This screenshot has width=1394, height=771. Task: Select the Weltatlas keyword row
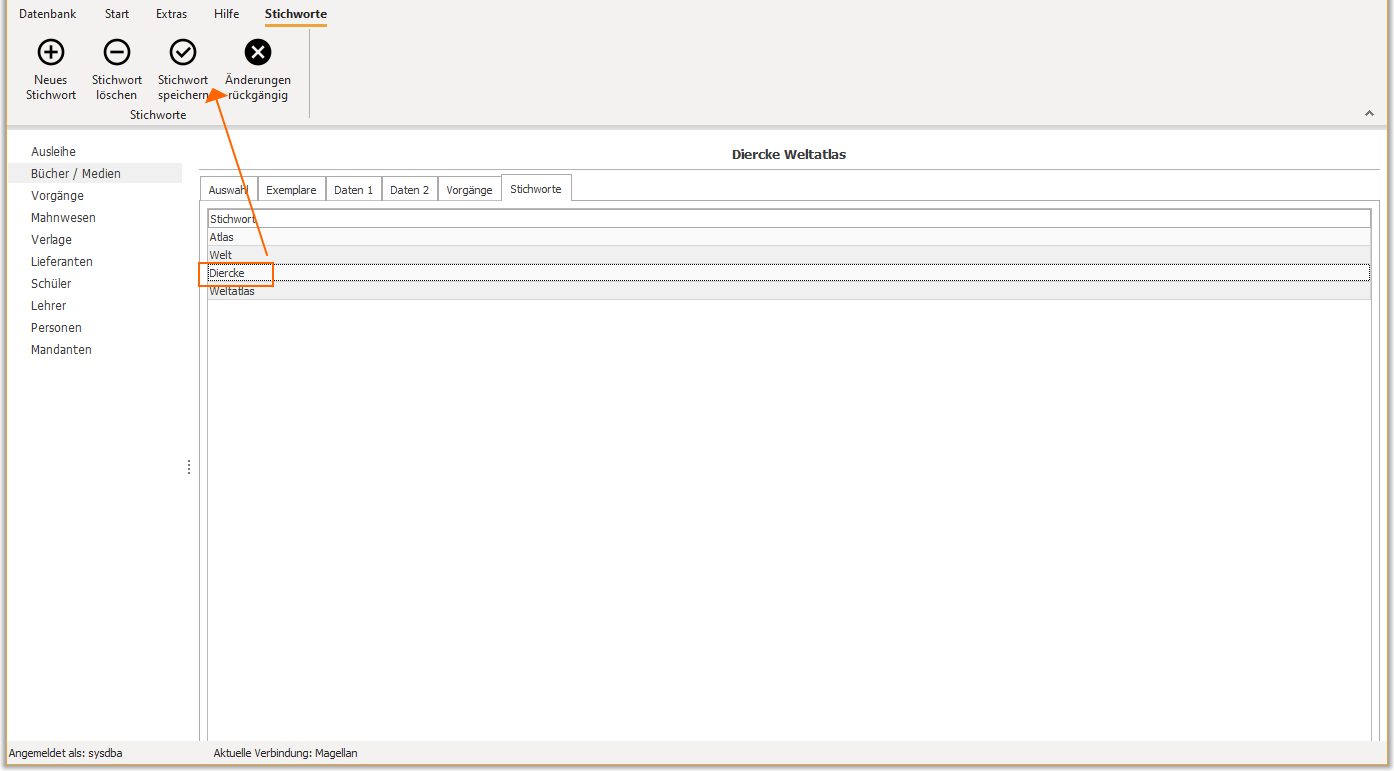789,291
